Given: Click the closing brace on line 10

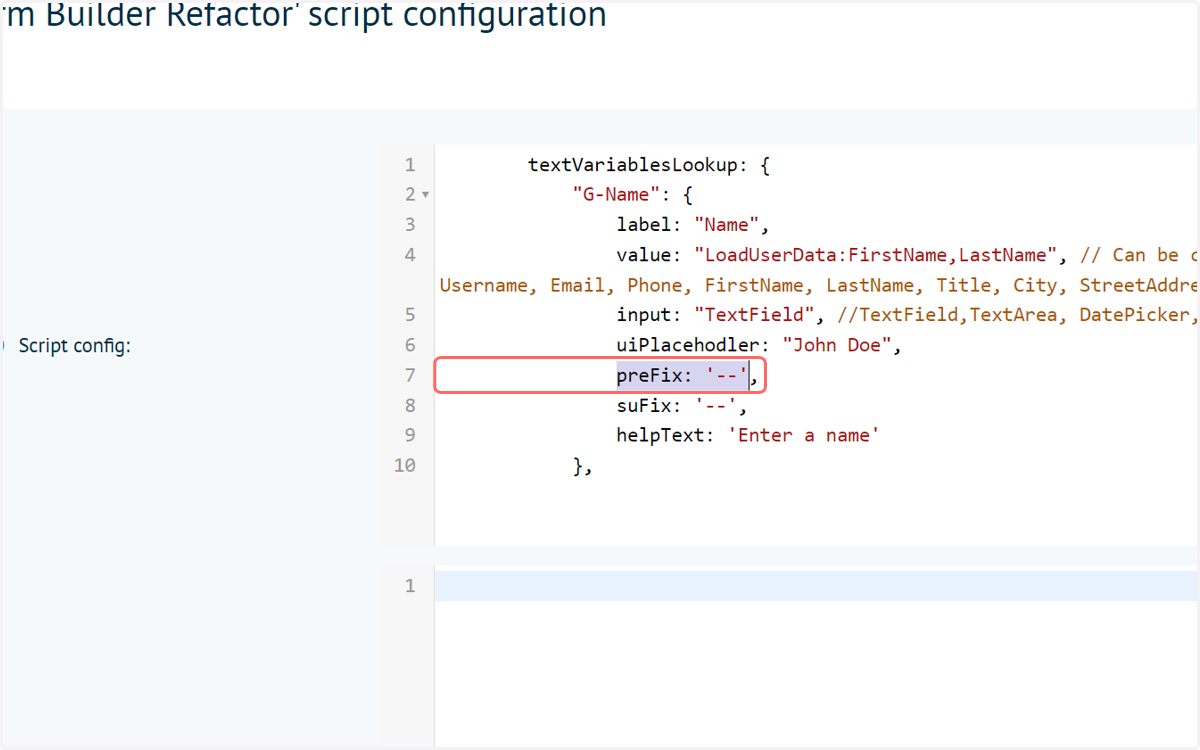Looking at the screenshot, I should tap(583, 465).
